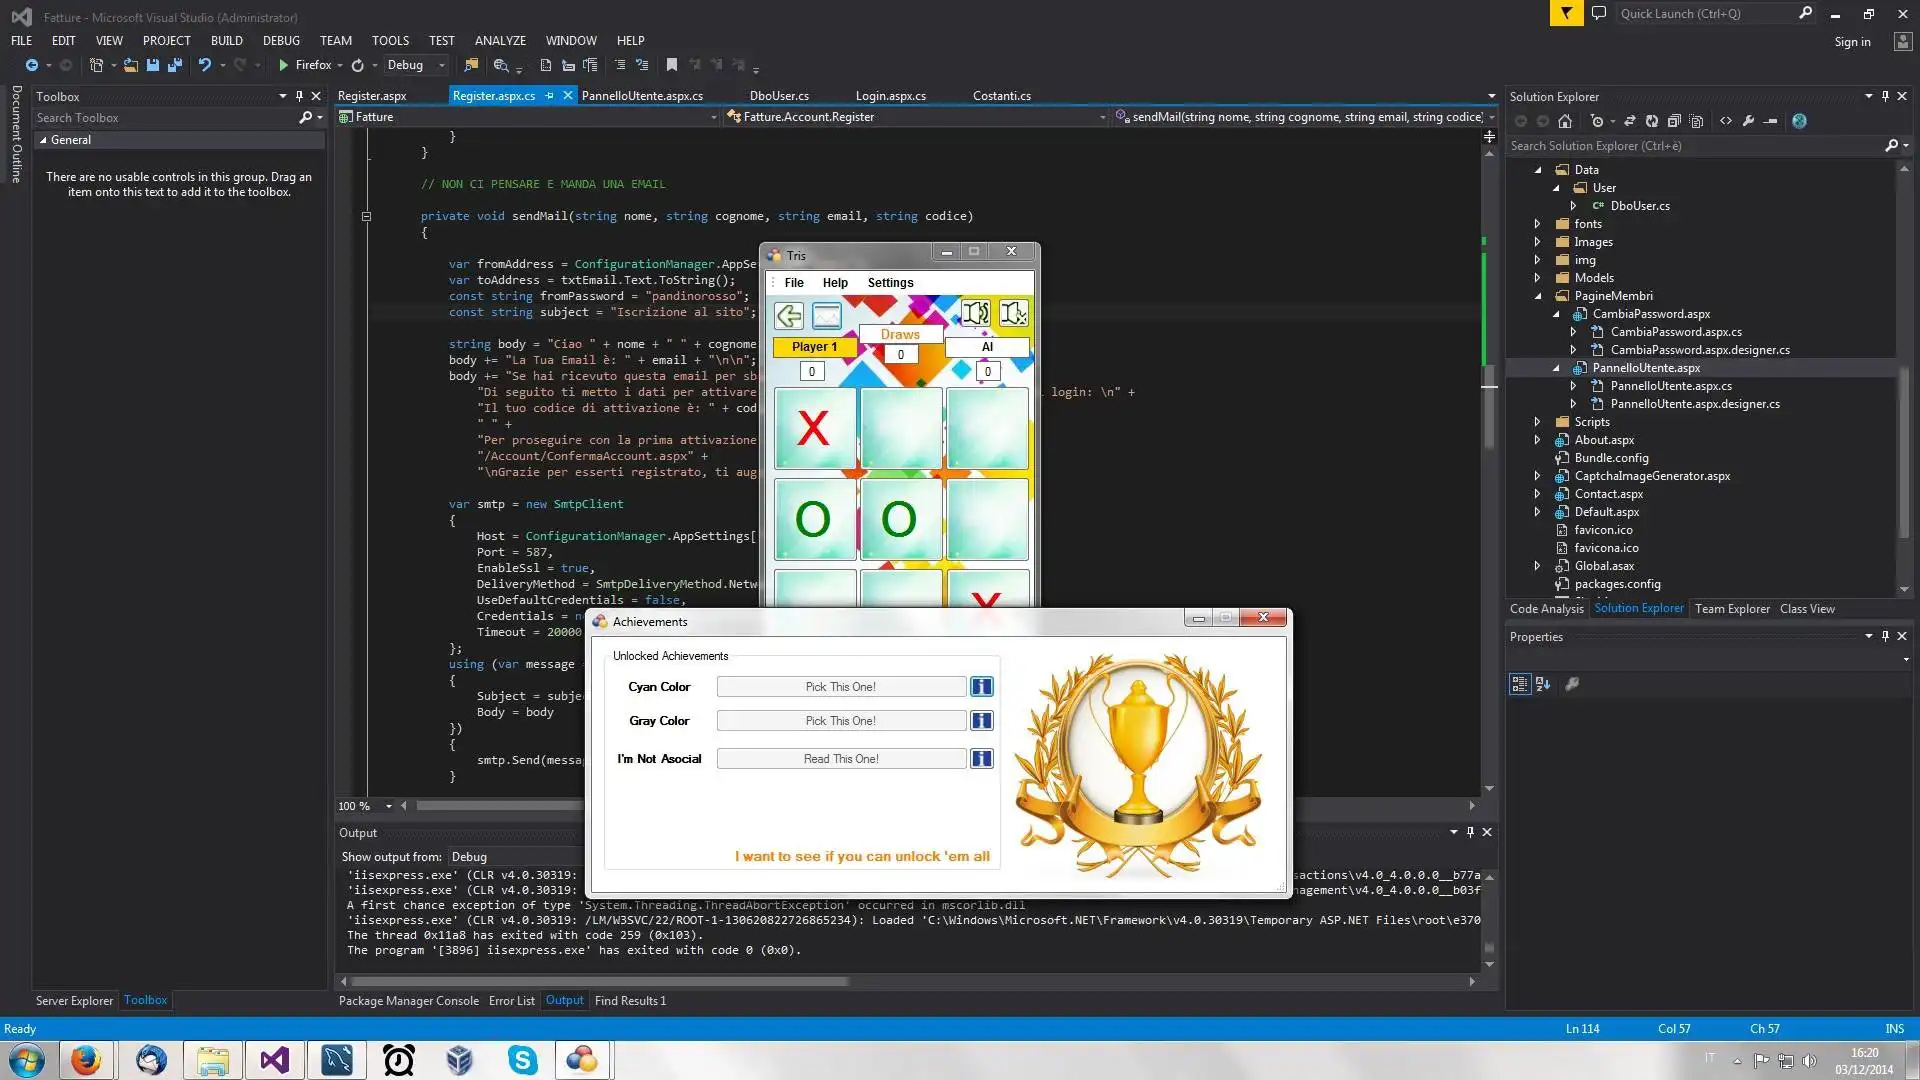Open Skype from the Windows taskbar
Image resolution: width=1920 pixels, height=1080 pixels.
[x=522, y=1060]
